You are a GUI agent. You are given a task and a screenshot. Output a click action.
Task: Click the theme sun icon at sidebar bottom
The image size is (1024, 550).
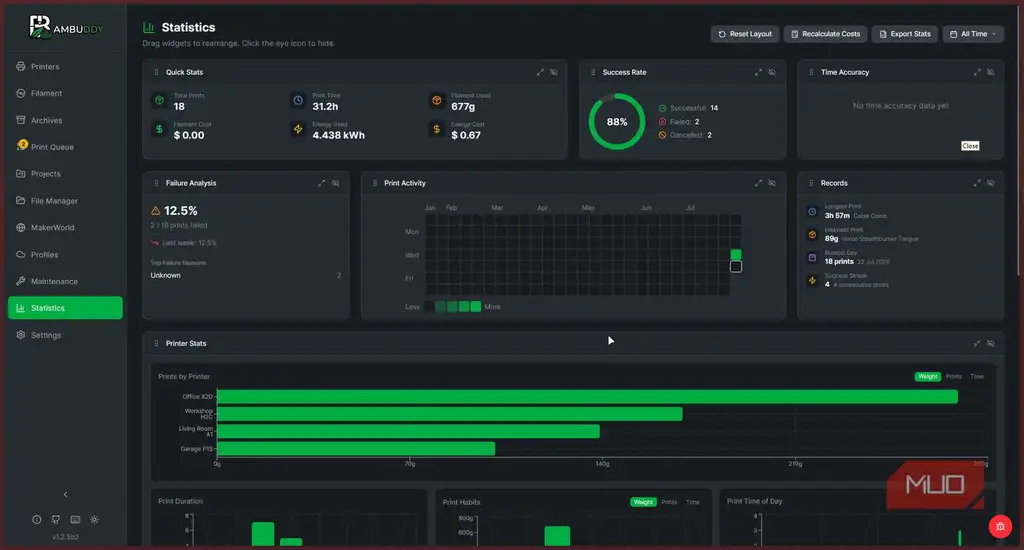[x=95, y=520]
